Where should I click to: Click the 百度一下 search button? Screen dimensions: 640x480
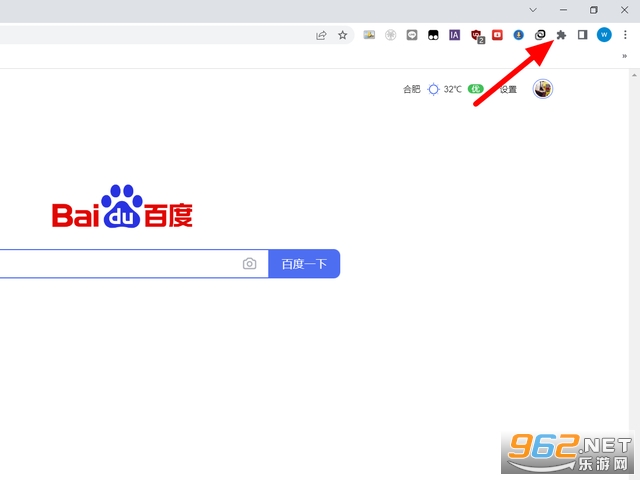304,264
